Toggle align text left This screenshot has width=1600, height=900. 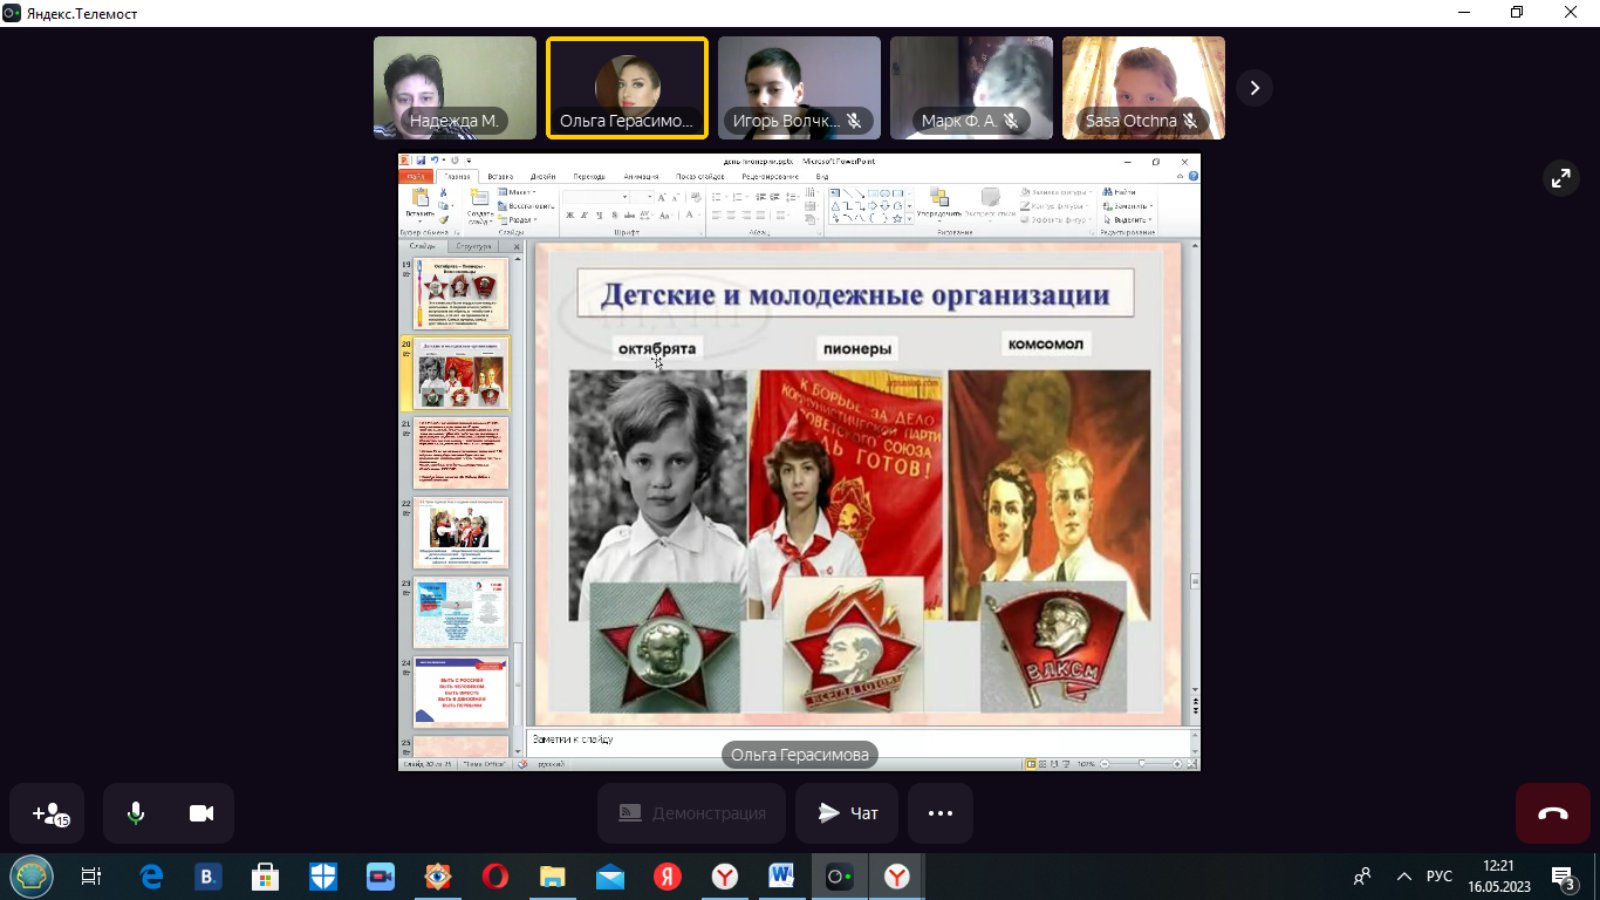pyautogui.click(x=717, y=215)
